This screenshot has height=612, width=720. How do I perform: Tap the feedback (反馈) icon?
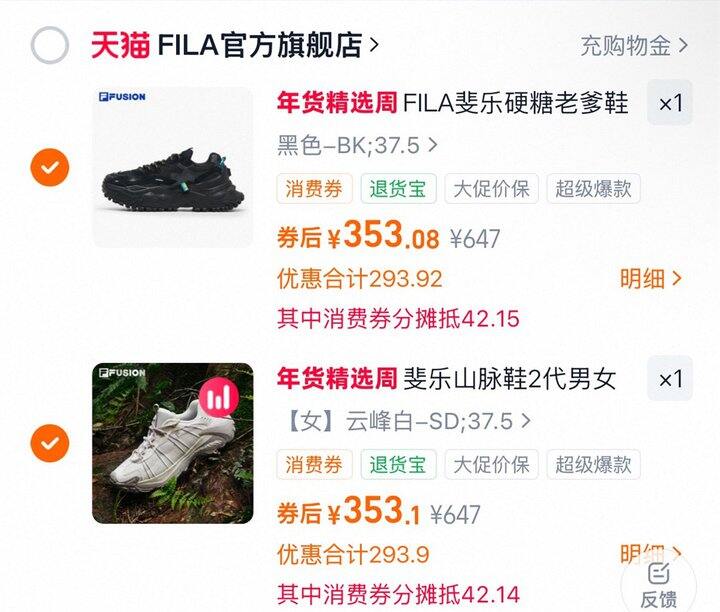(658, 583)
